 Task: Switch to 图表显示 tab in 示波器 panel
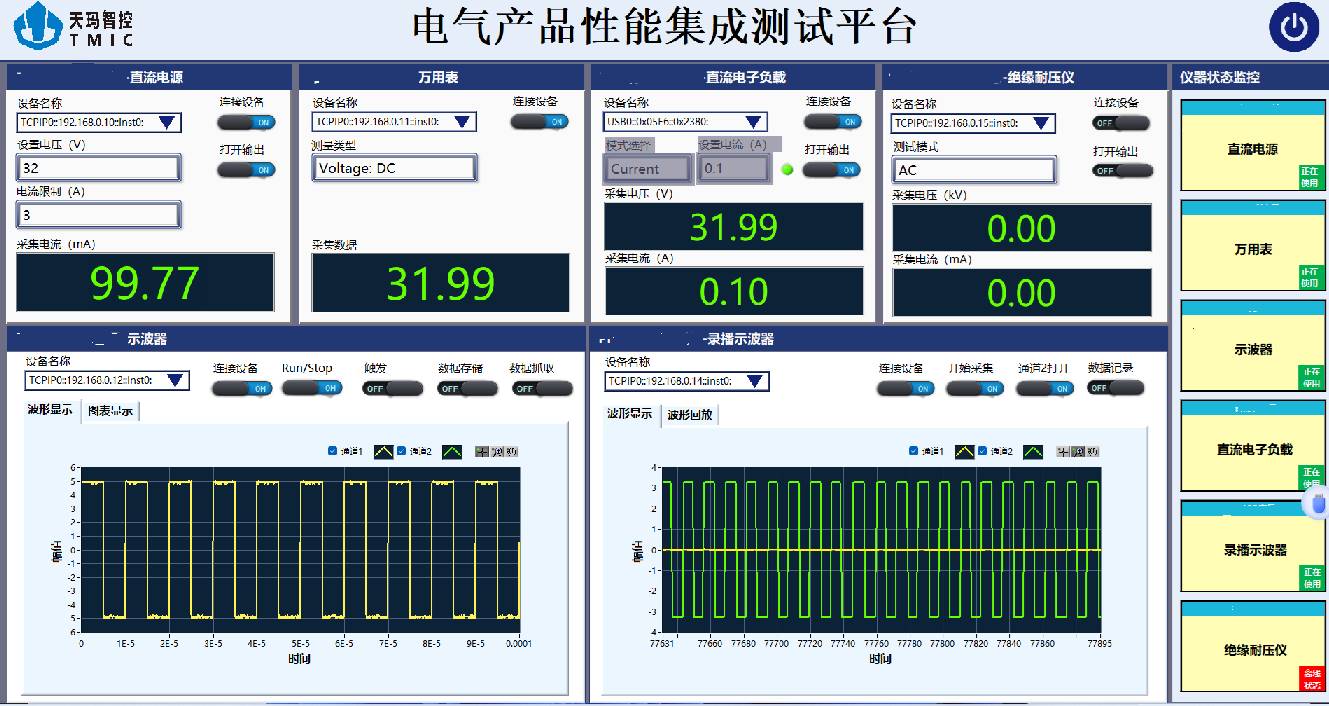coord(110,411)
